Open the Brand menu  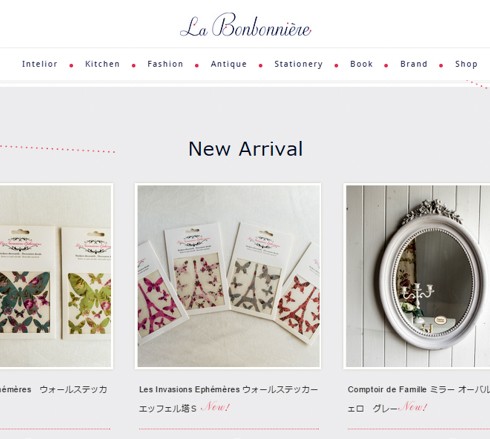coord(414,64)
